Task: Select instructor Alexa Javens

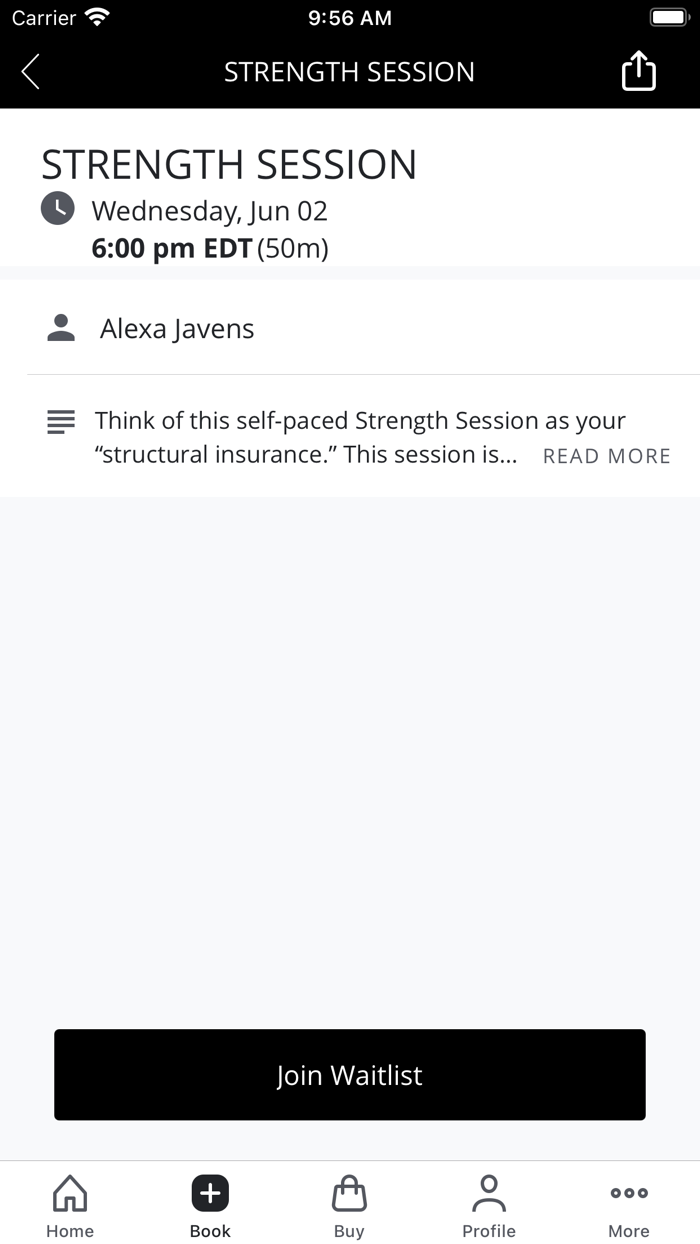Action: point(177,329)
